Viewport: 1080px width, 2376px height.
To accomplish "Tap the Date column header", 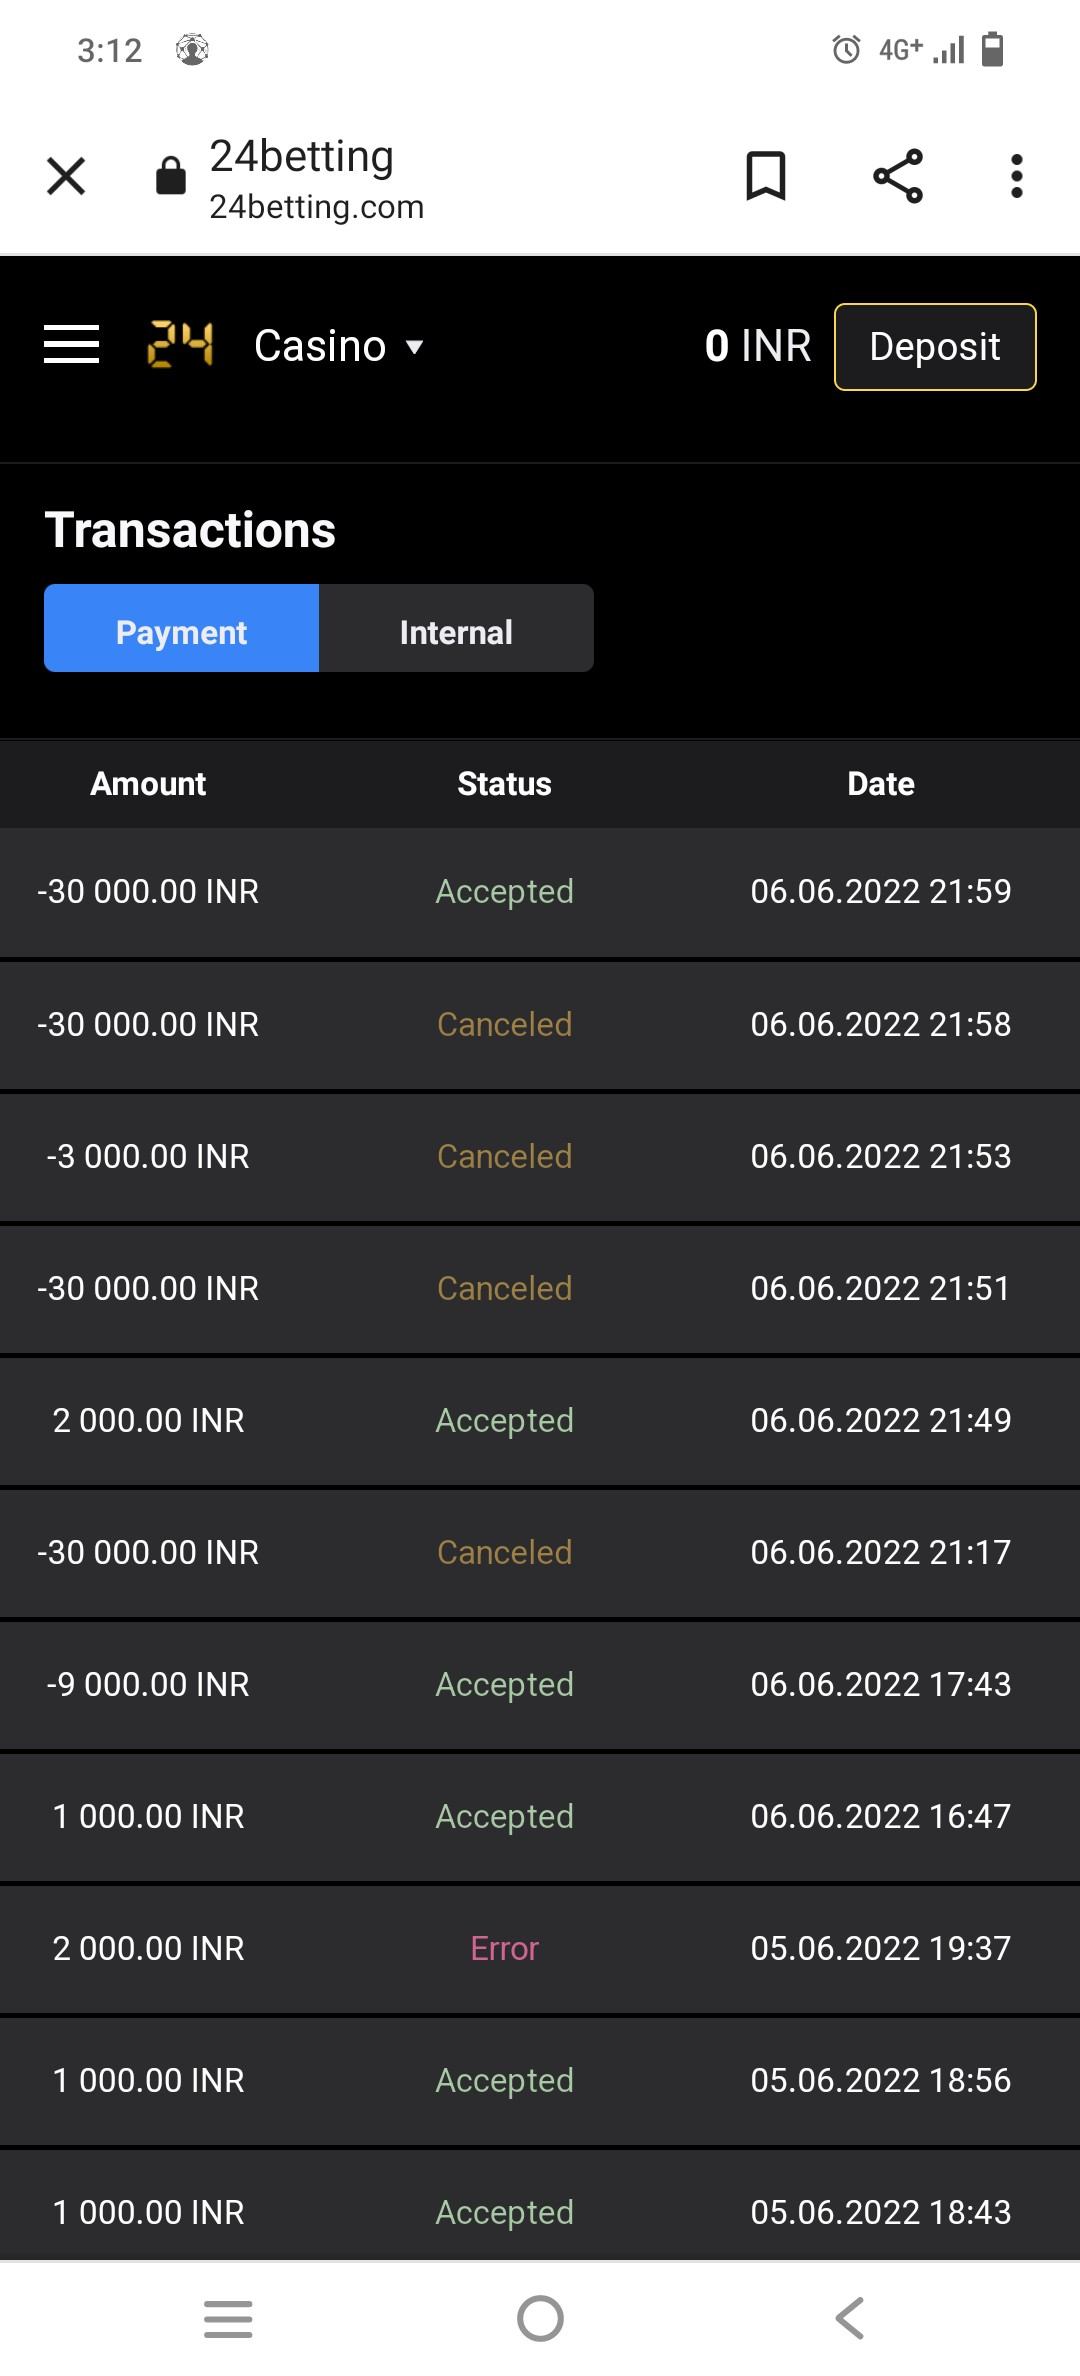I will [x=880, y=784].
